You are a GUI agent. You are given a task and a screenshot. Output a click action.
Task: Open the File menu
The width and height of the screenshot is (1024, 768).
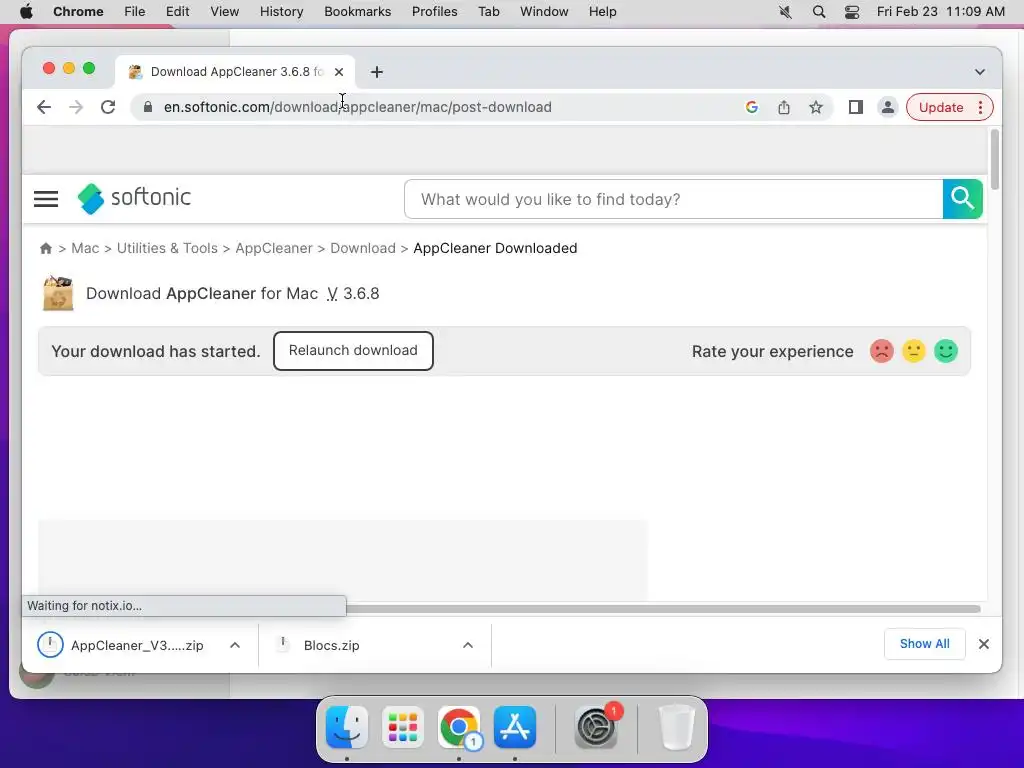(x=135, y=12)
